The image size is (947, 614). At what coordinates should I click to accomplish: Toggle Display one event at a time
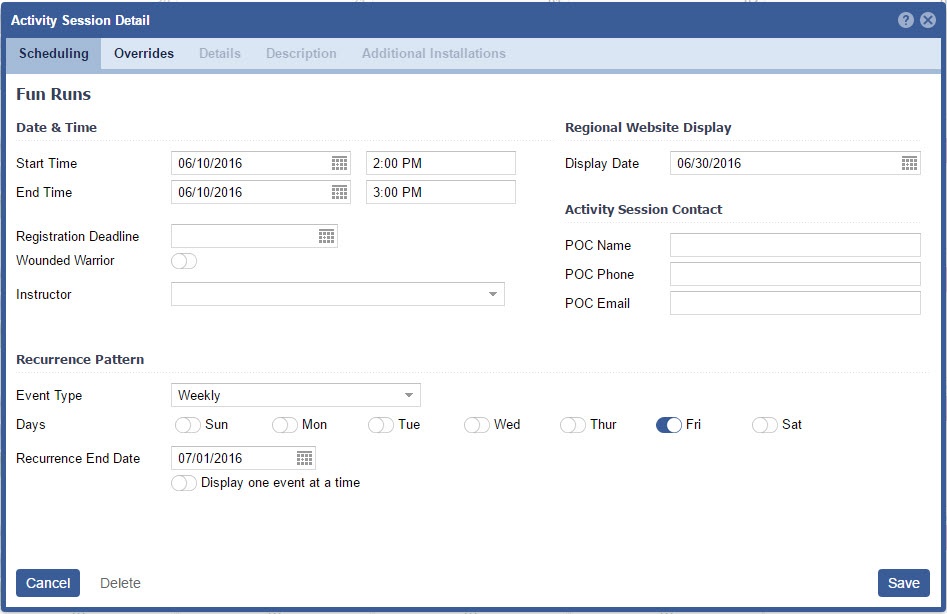[184, 483]
